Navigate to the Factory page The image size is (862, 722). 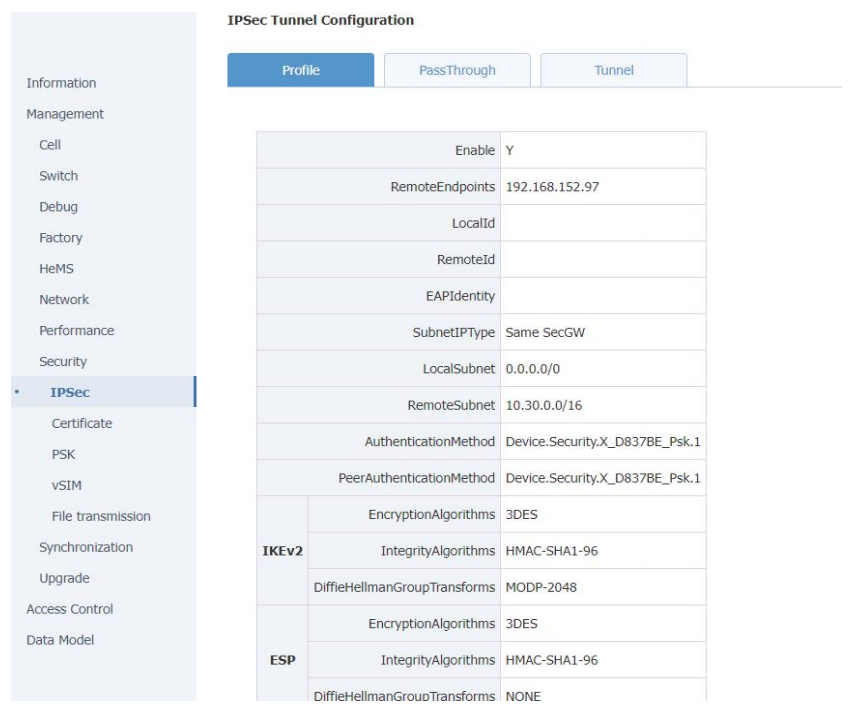click(x=61, y=238)
